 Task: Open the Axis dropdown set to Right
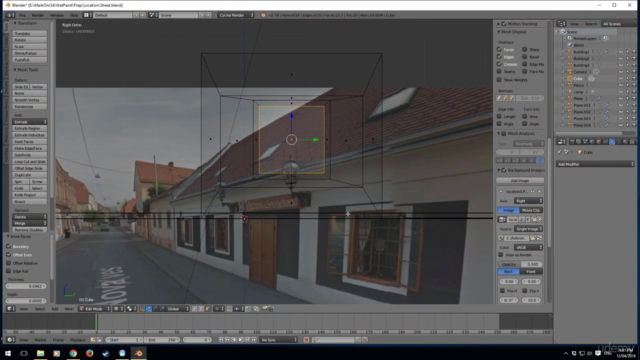point(528,201)
